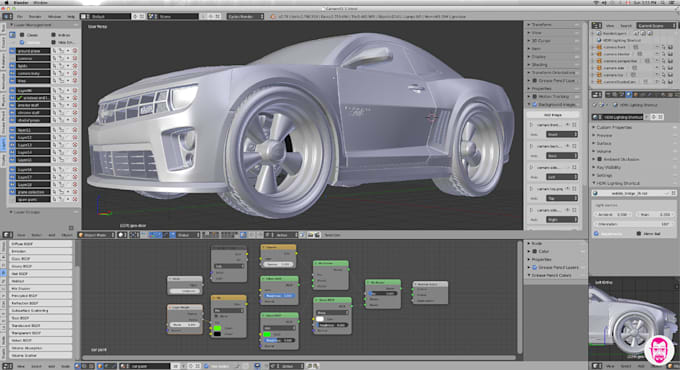Open the Search menu in the Outliner
Screen dimensions: 680x370
coord(626,26)
